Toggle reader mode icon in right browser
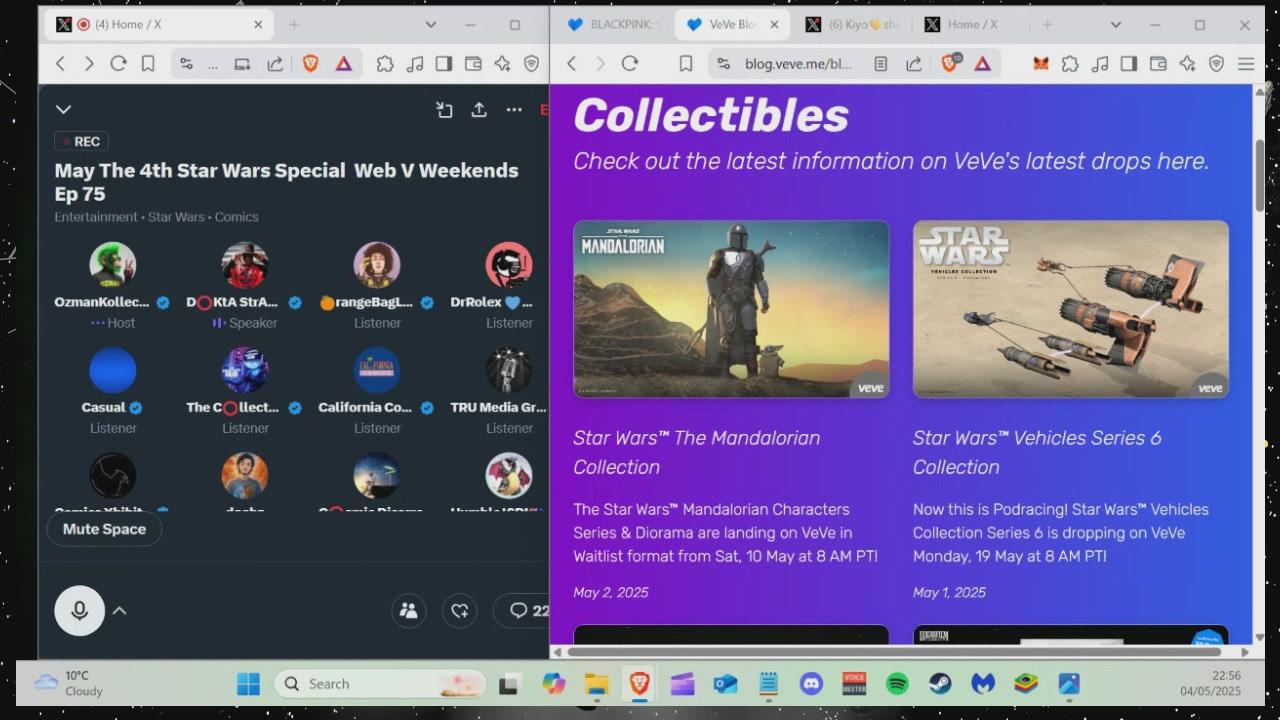1280x720 pixels. pos(880,64)
